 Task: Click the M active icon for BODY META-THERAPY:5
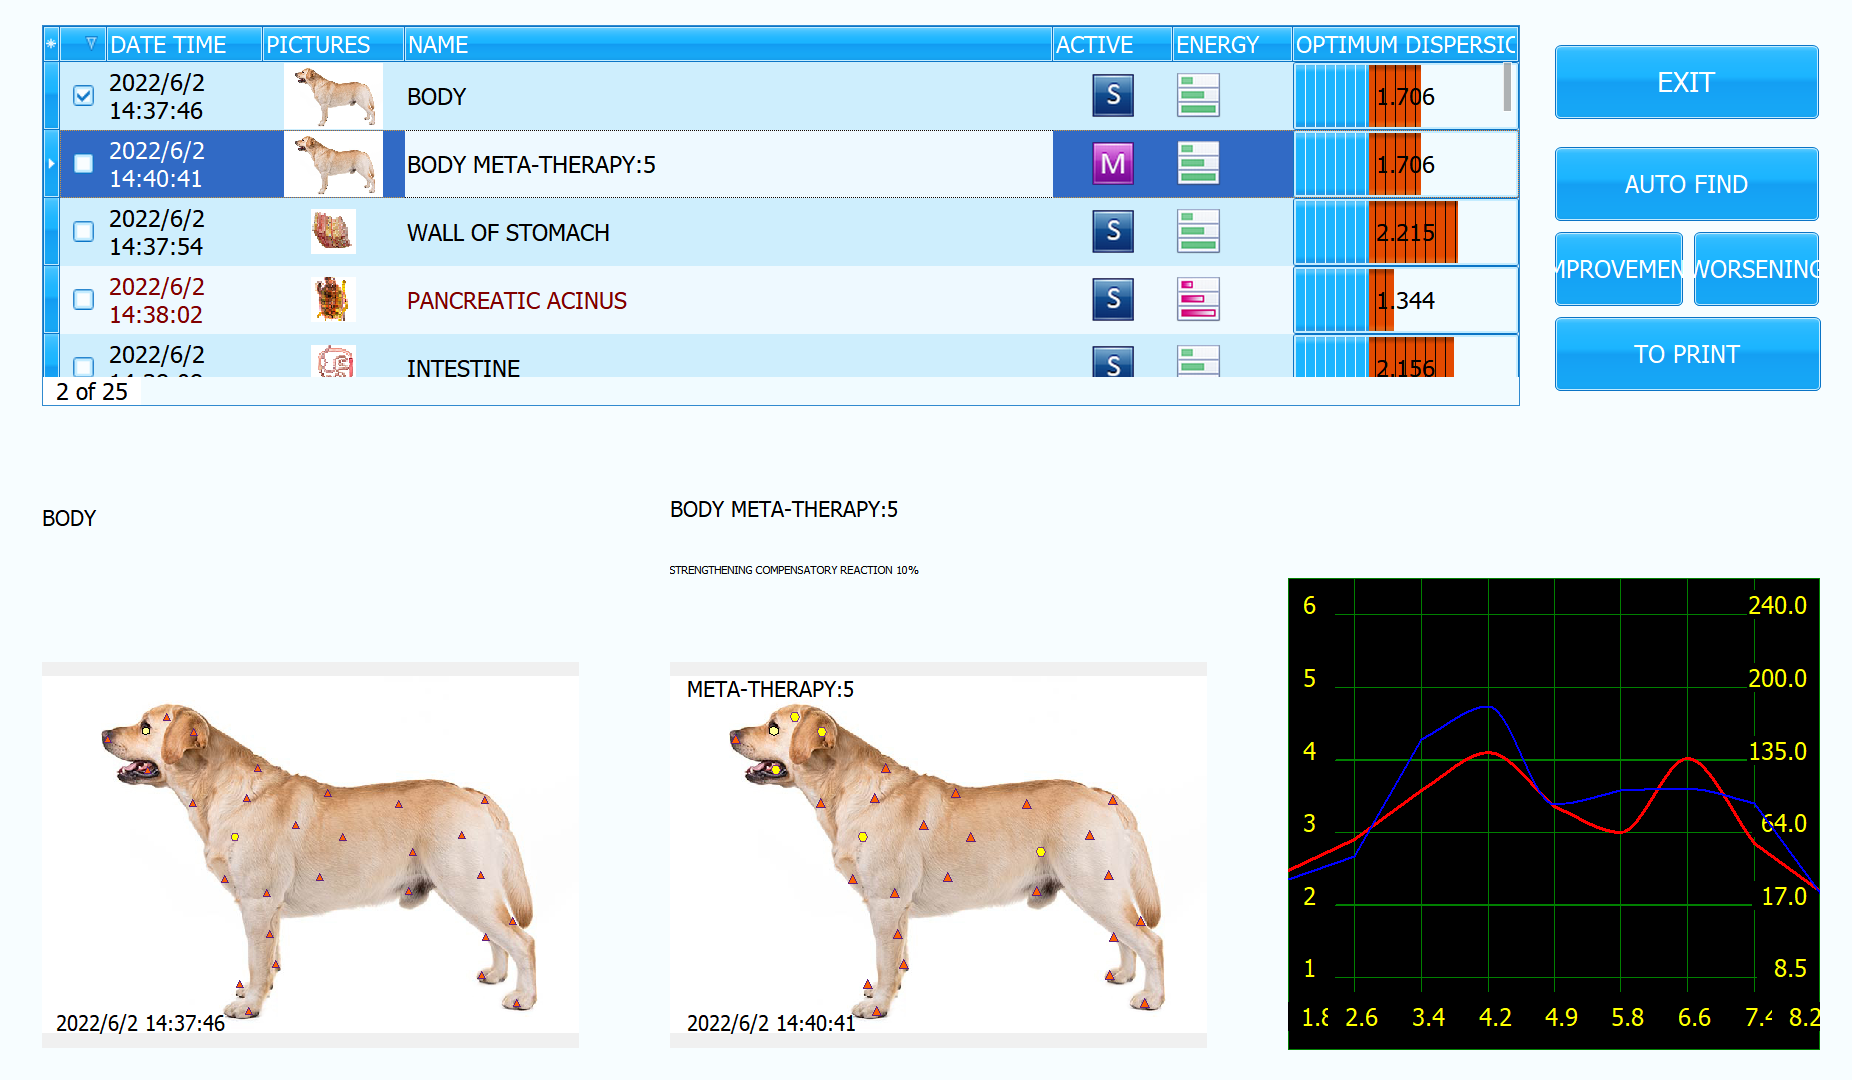1113,164
